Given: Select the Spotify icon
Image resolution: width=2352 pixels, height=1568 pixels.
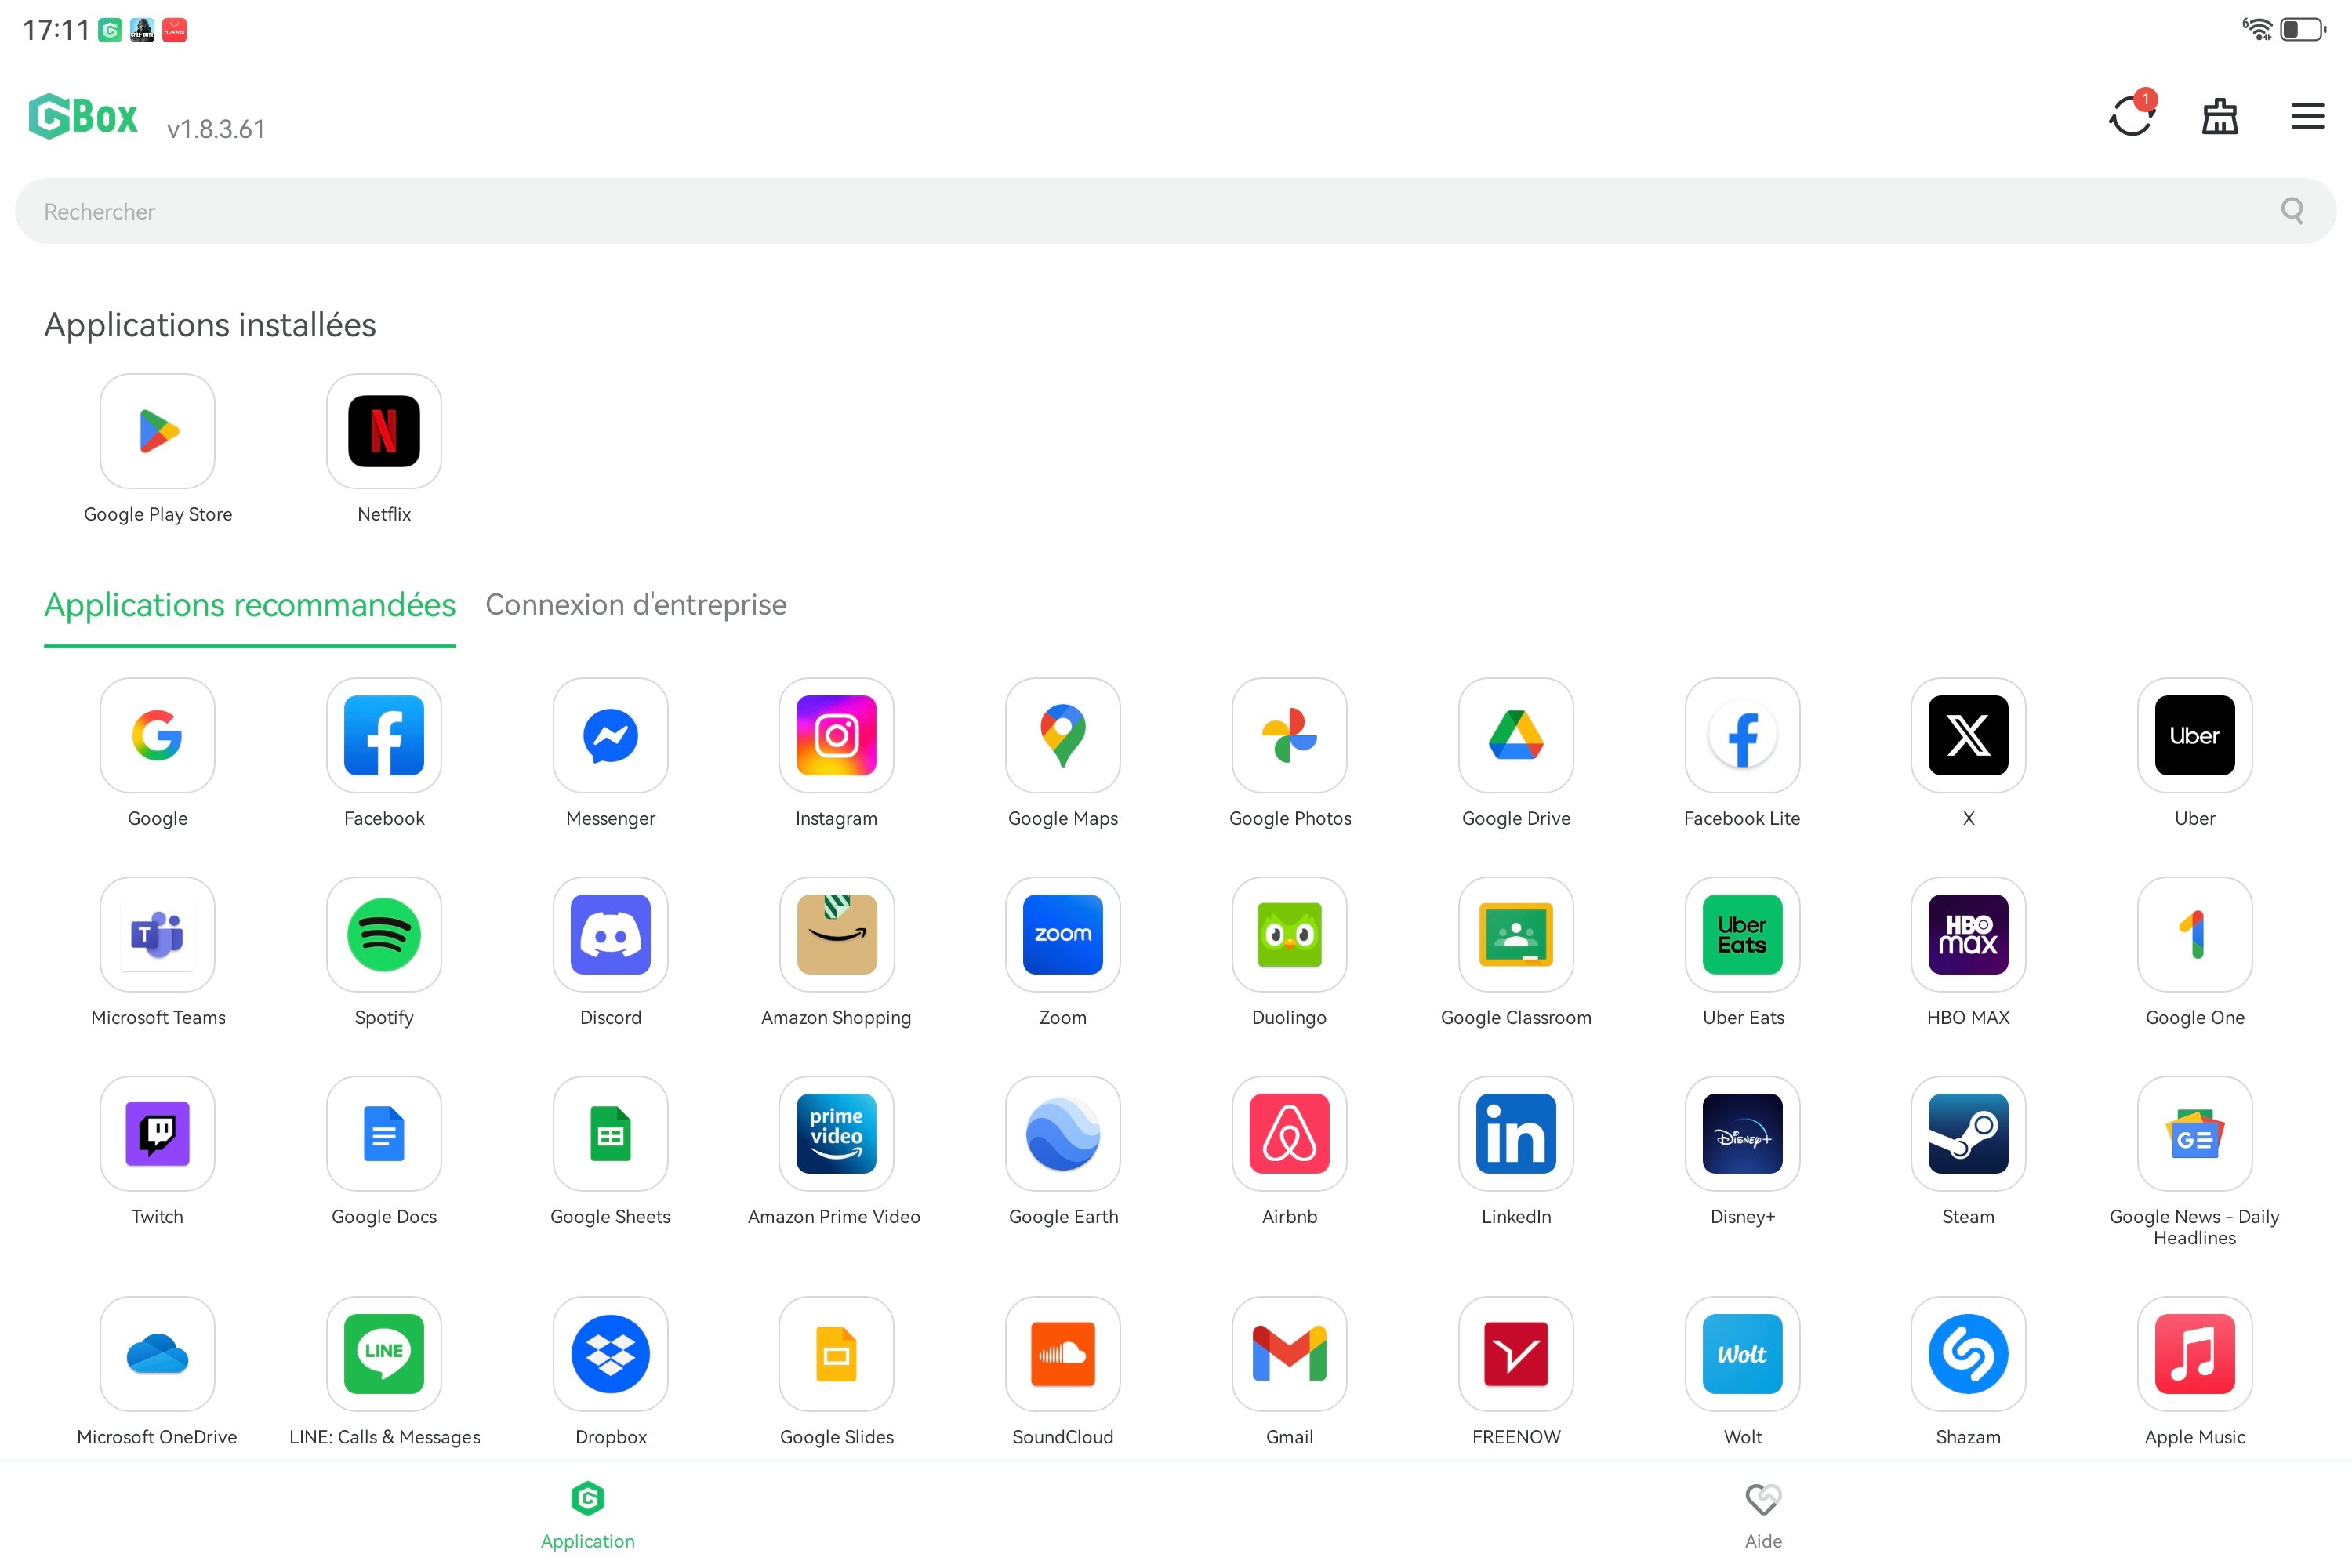Looking at the screenshot, I should pos(384,934).
